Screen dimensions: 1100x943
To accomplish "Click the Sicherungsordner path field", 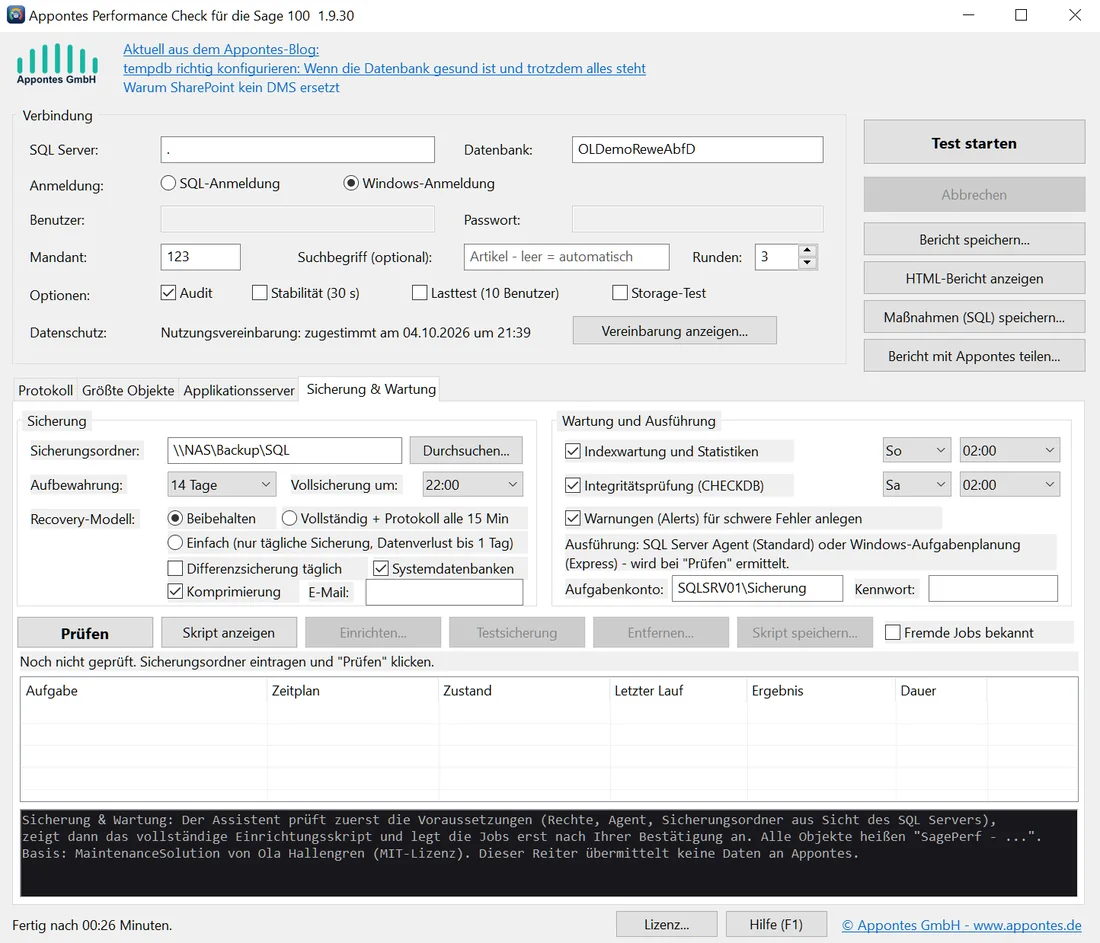I will point(284,450).
